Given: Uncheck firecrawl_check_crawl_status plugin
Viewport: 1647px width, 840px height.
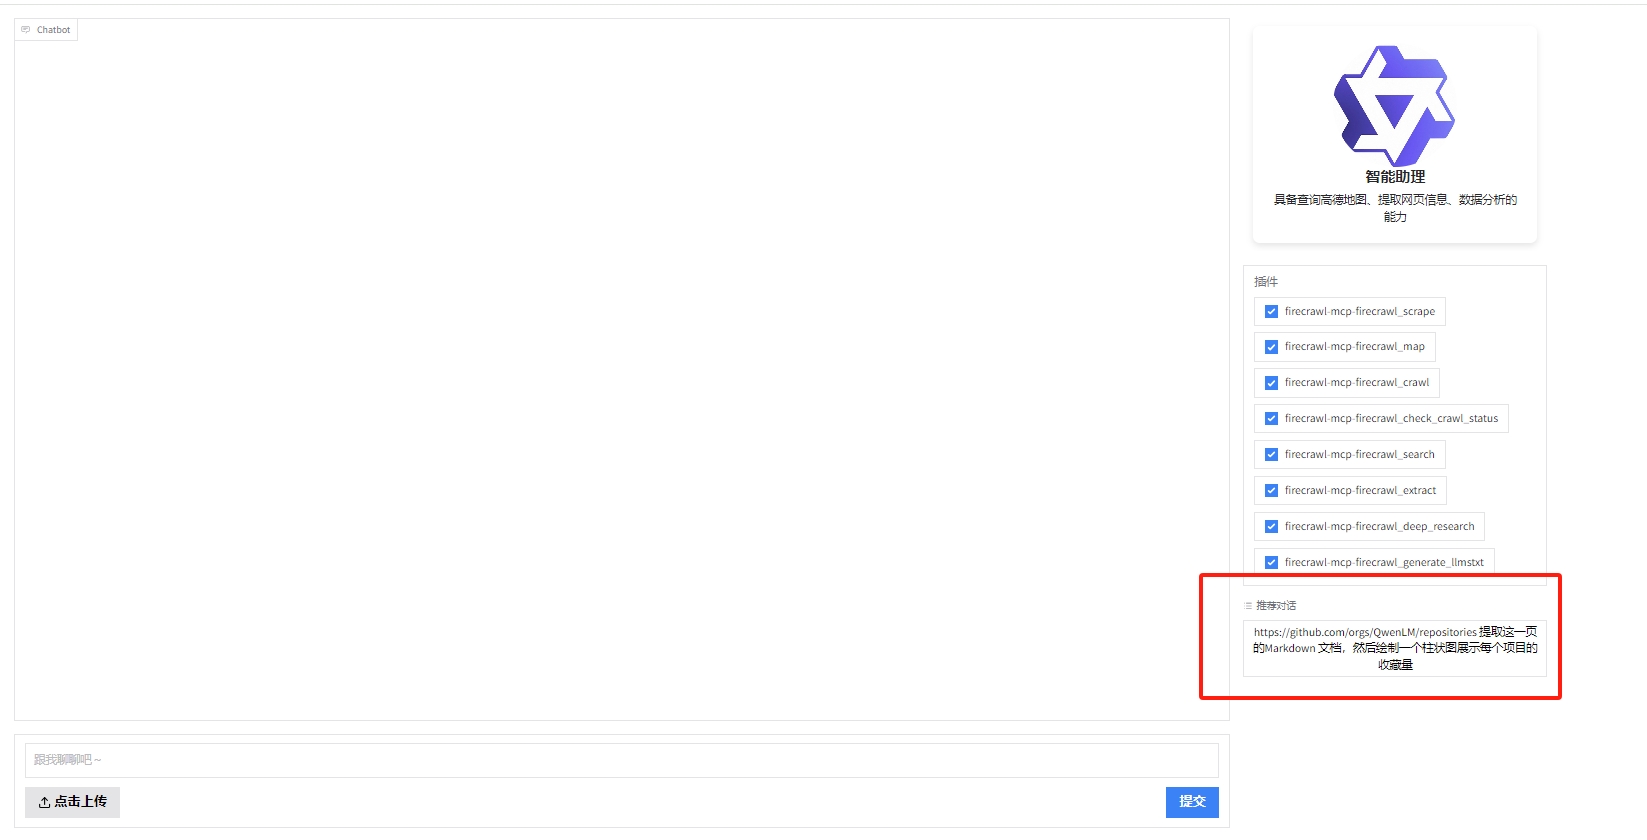Looking at the screenshot, I should 1271,419.
